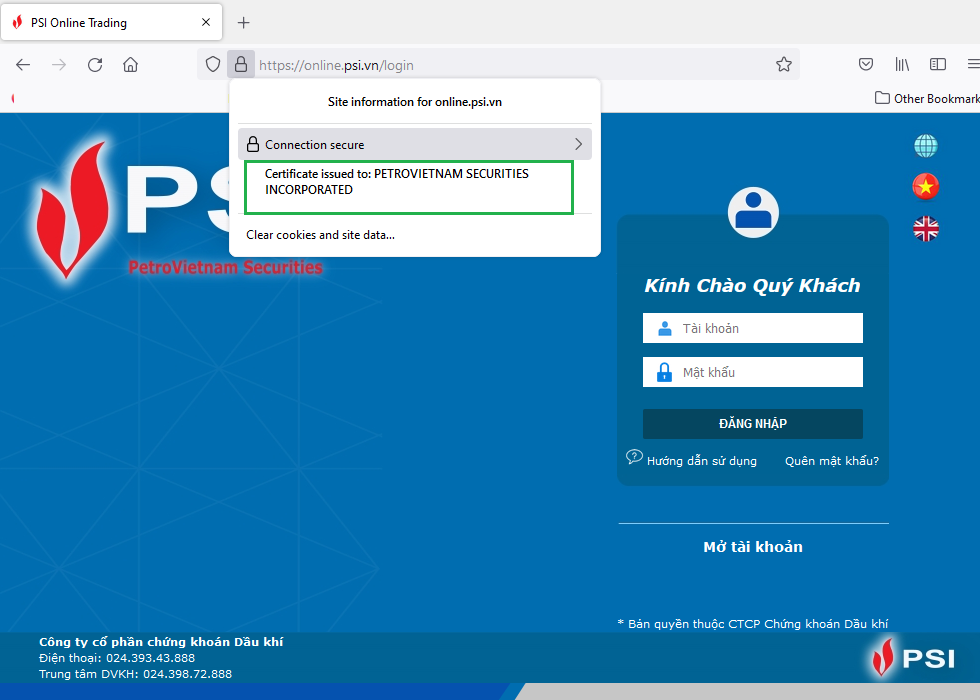Viewport: 980px width, 700px height.
Task: Click the usage guide chat bubble icon
Action: (634, 458)
